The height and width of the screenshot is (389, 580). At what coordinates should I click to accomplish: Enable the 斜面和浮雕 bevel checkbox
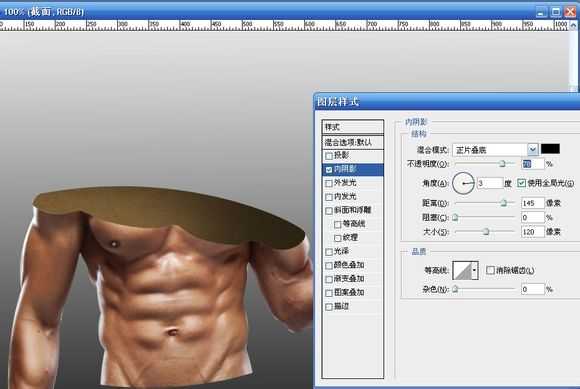coord(328,211)
